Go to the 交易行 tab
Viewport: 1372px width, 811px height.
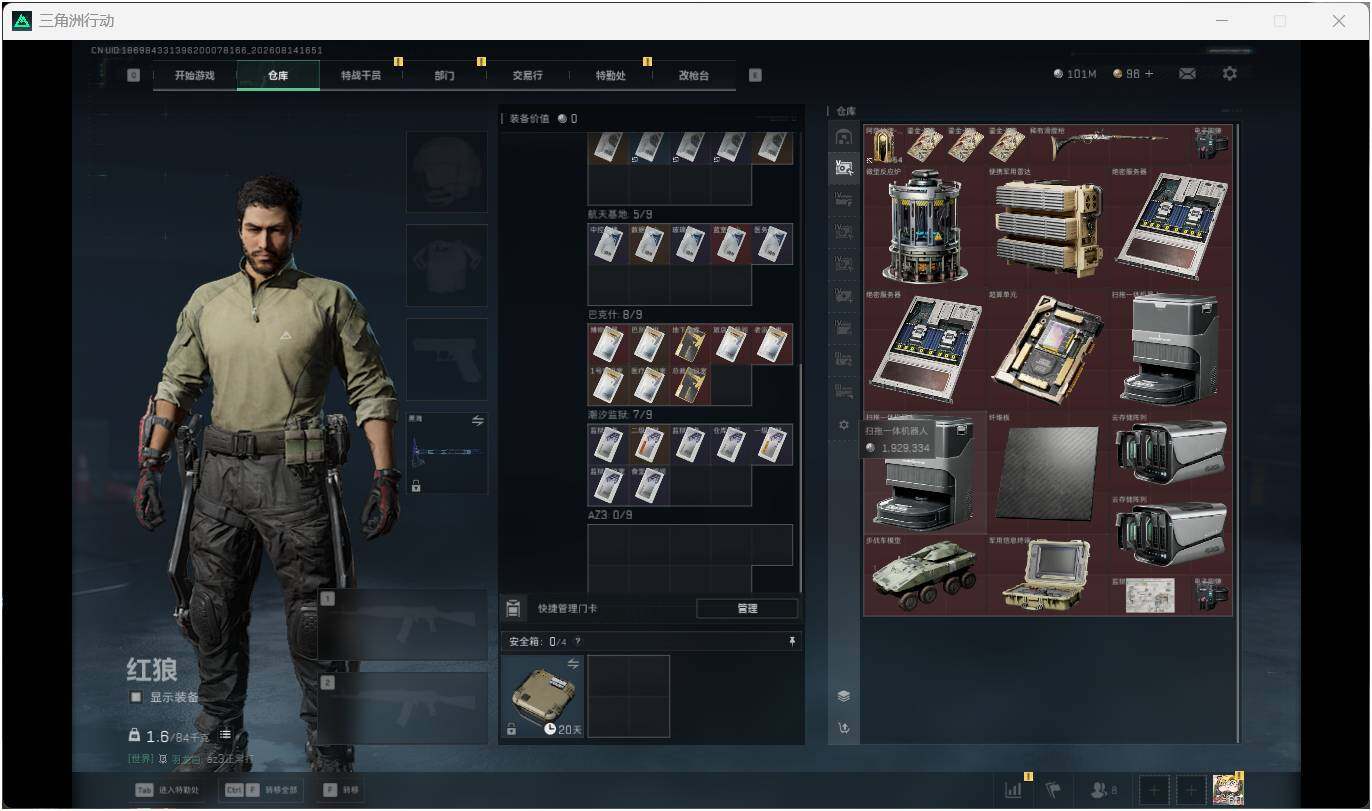527,75
